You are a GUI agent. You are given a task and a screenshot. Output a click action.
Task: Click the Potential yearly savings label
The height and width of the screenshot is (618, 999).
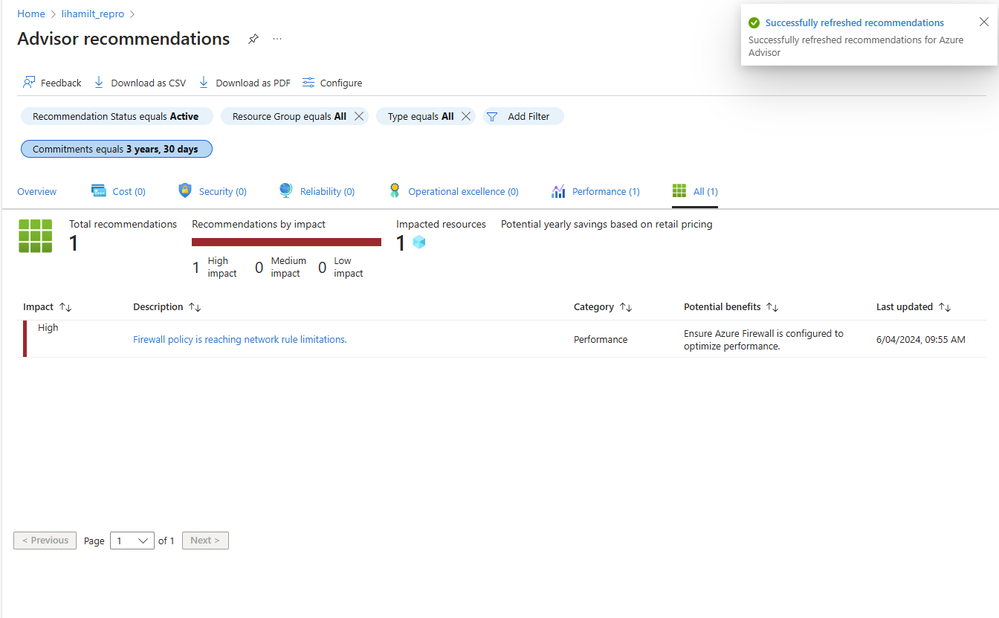(607, 224)
